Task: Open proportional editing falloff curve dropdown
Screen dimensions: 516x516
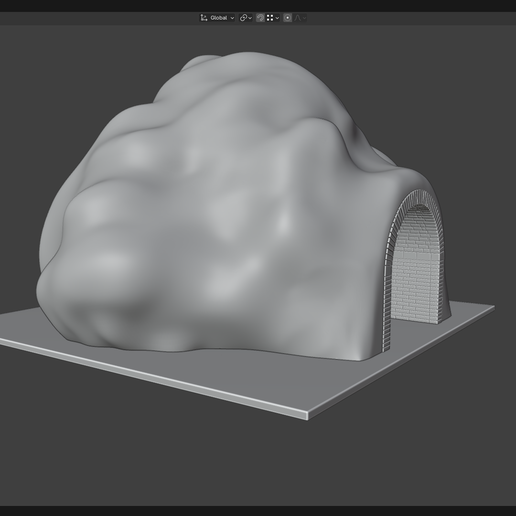Action: pos(300,18)
